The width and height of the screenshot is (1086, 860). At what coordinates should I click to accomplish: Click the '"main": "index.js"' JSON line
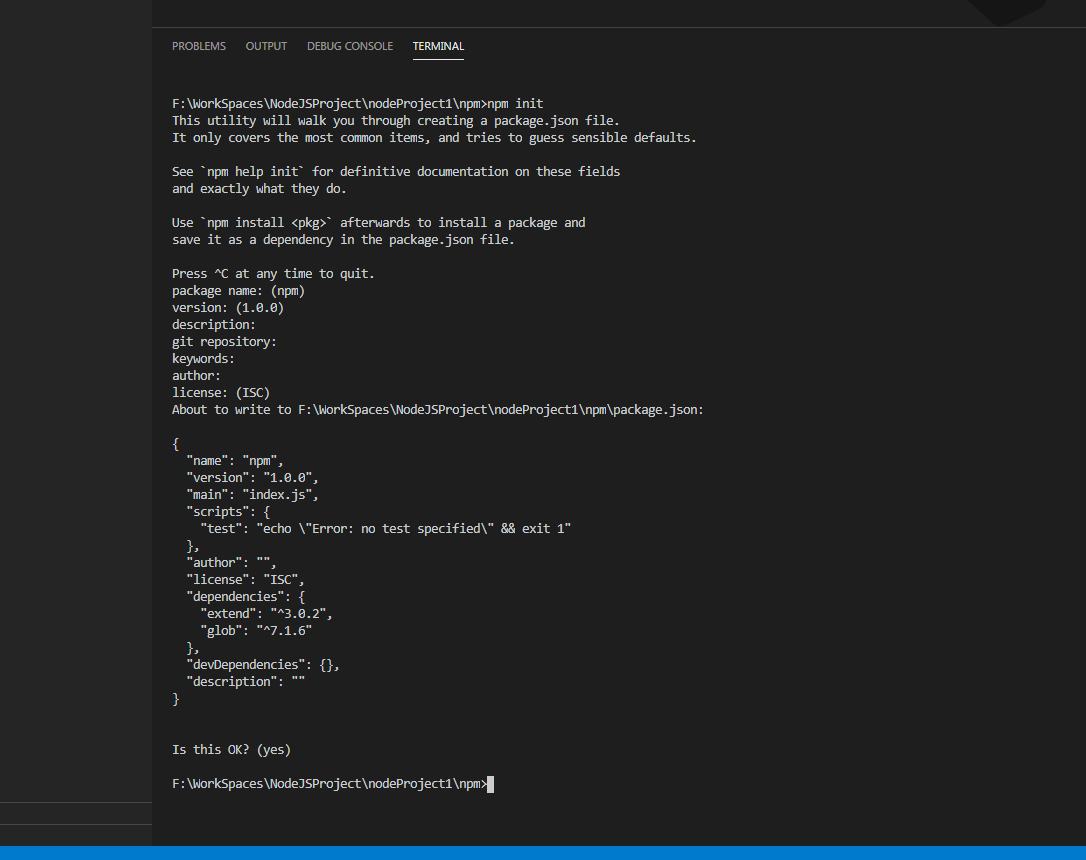tap(252, 494)
